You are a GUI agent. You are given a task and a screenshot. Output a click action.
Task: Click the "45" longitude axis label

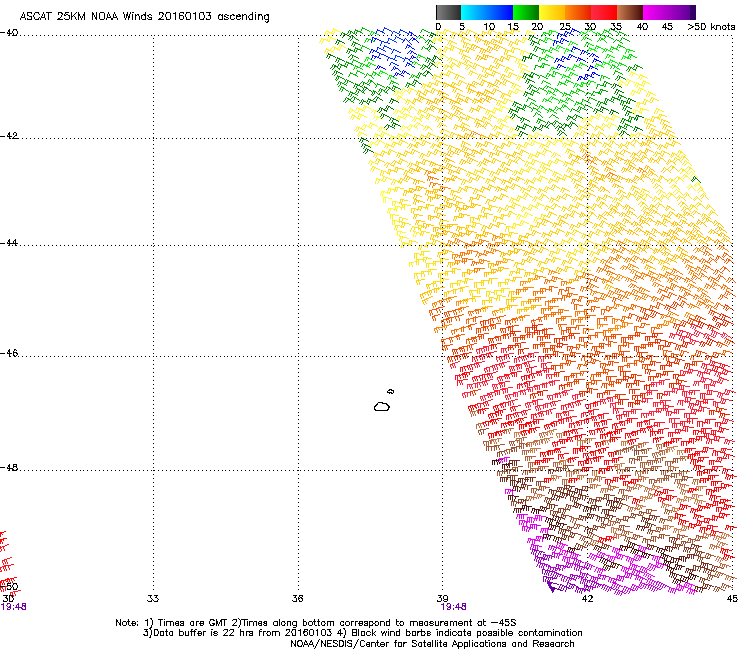(732, 599)
